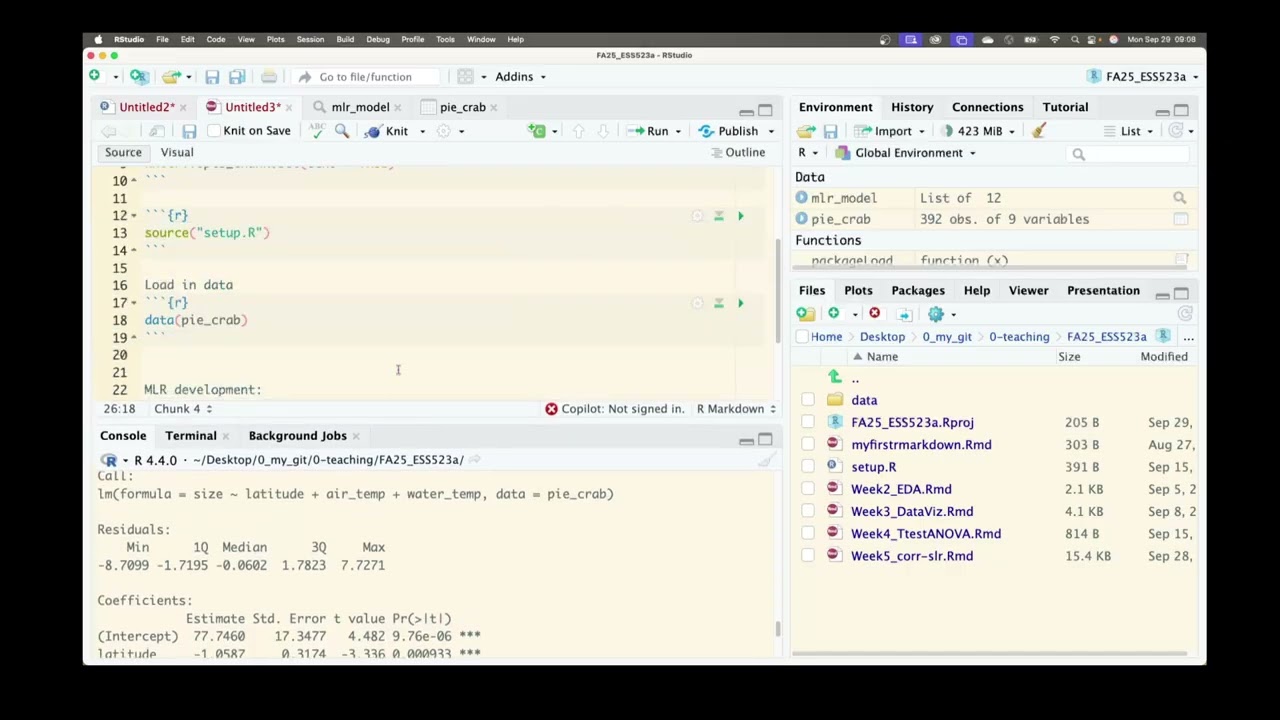Run spell check (ABC) in editor
This screenshot has width=1280, height=720.
click(x=317, y=131)
